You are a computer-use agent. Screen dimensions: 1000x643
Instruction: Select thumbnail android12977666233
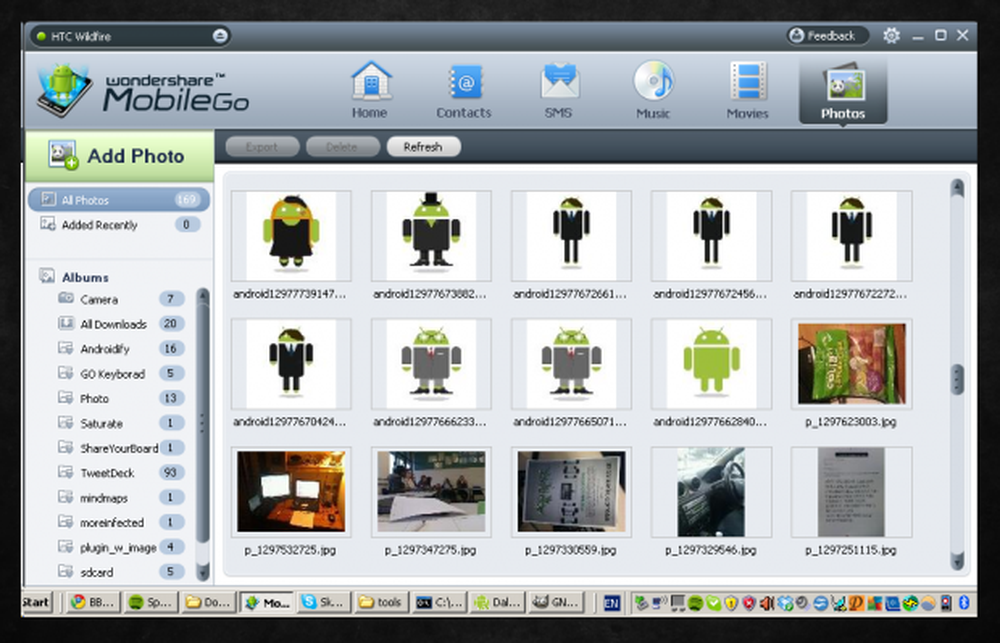coord(431,364)
